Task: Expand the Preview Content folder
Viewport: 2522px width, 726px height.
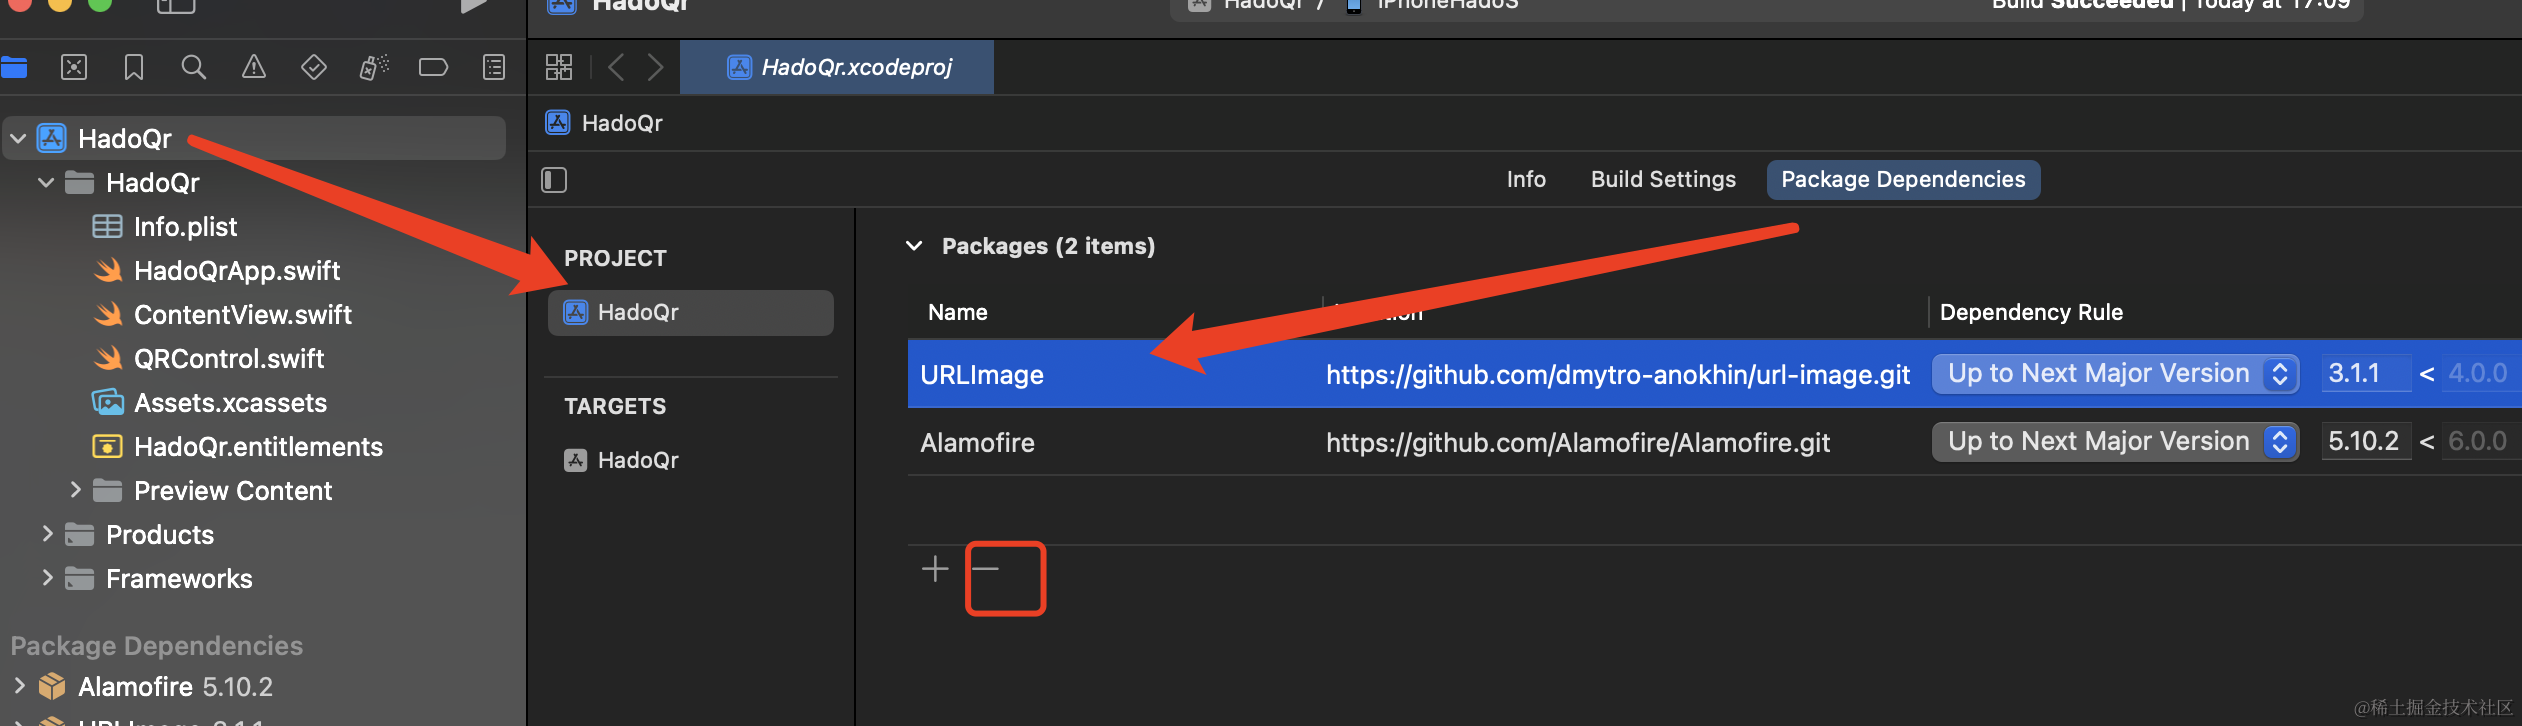Action: 75,490
